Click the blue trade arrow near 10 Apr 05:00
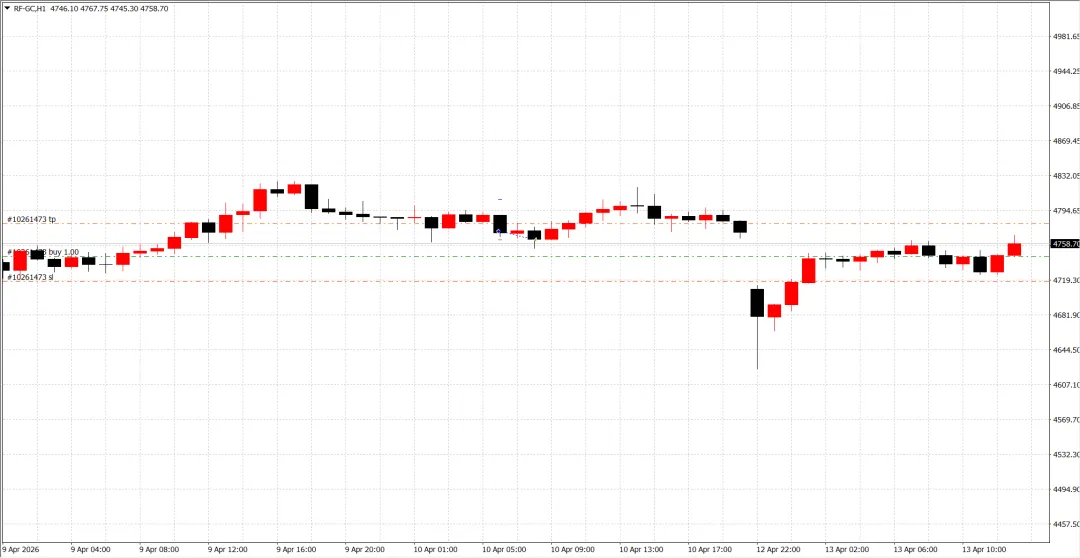This screenshot has width=1080, height=558. point(499,233)
